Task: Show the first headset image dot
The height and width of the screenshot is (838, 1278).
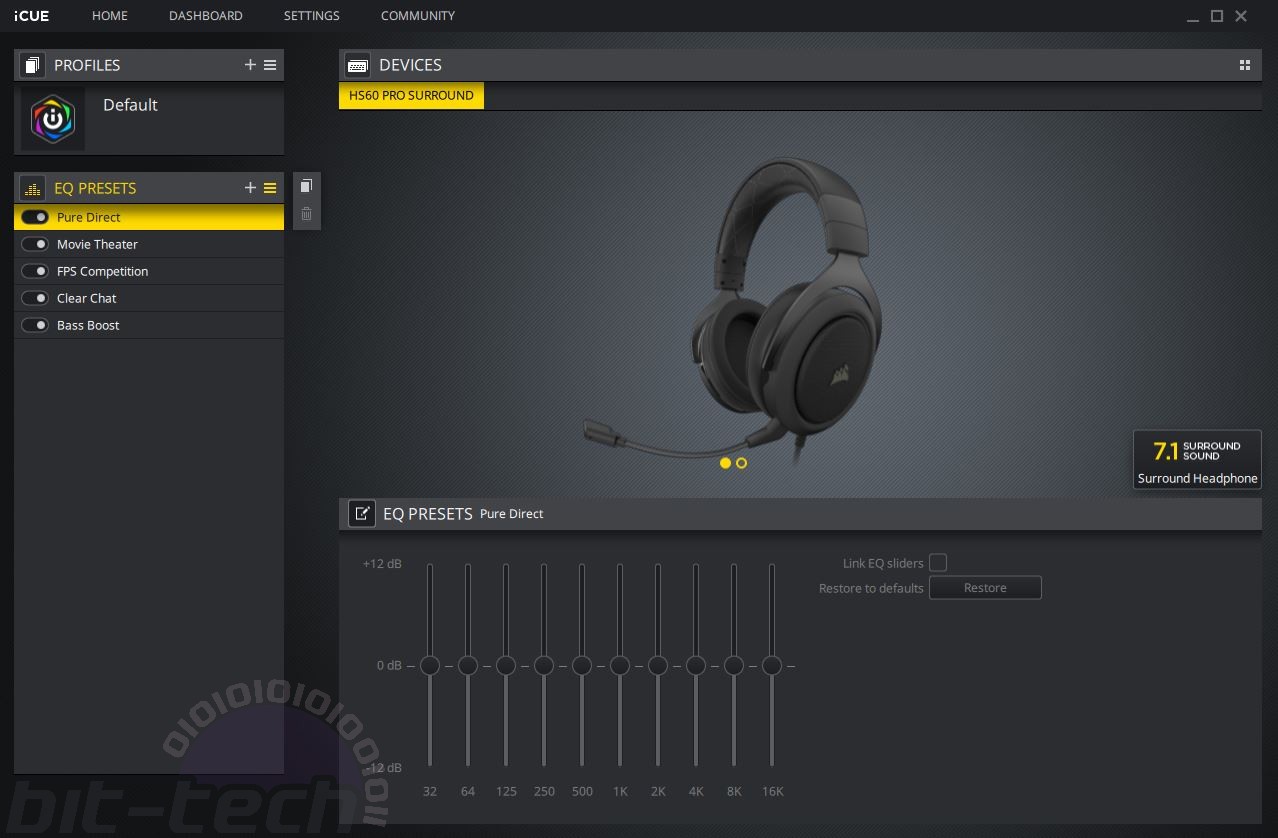Action: pos(725,463)
